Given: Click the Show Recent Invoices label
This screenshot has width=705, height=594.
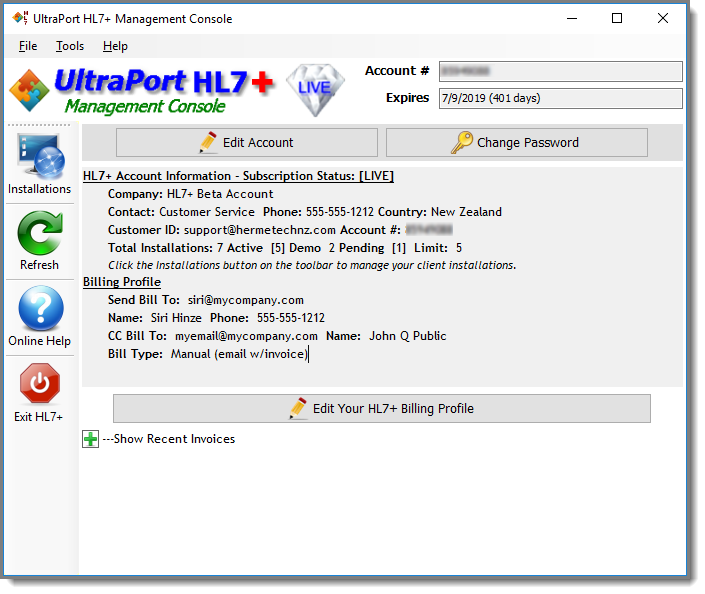Looking at the screenshot, I should [169, 439].
